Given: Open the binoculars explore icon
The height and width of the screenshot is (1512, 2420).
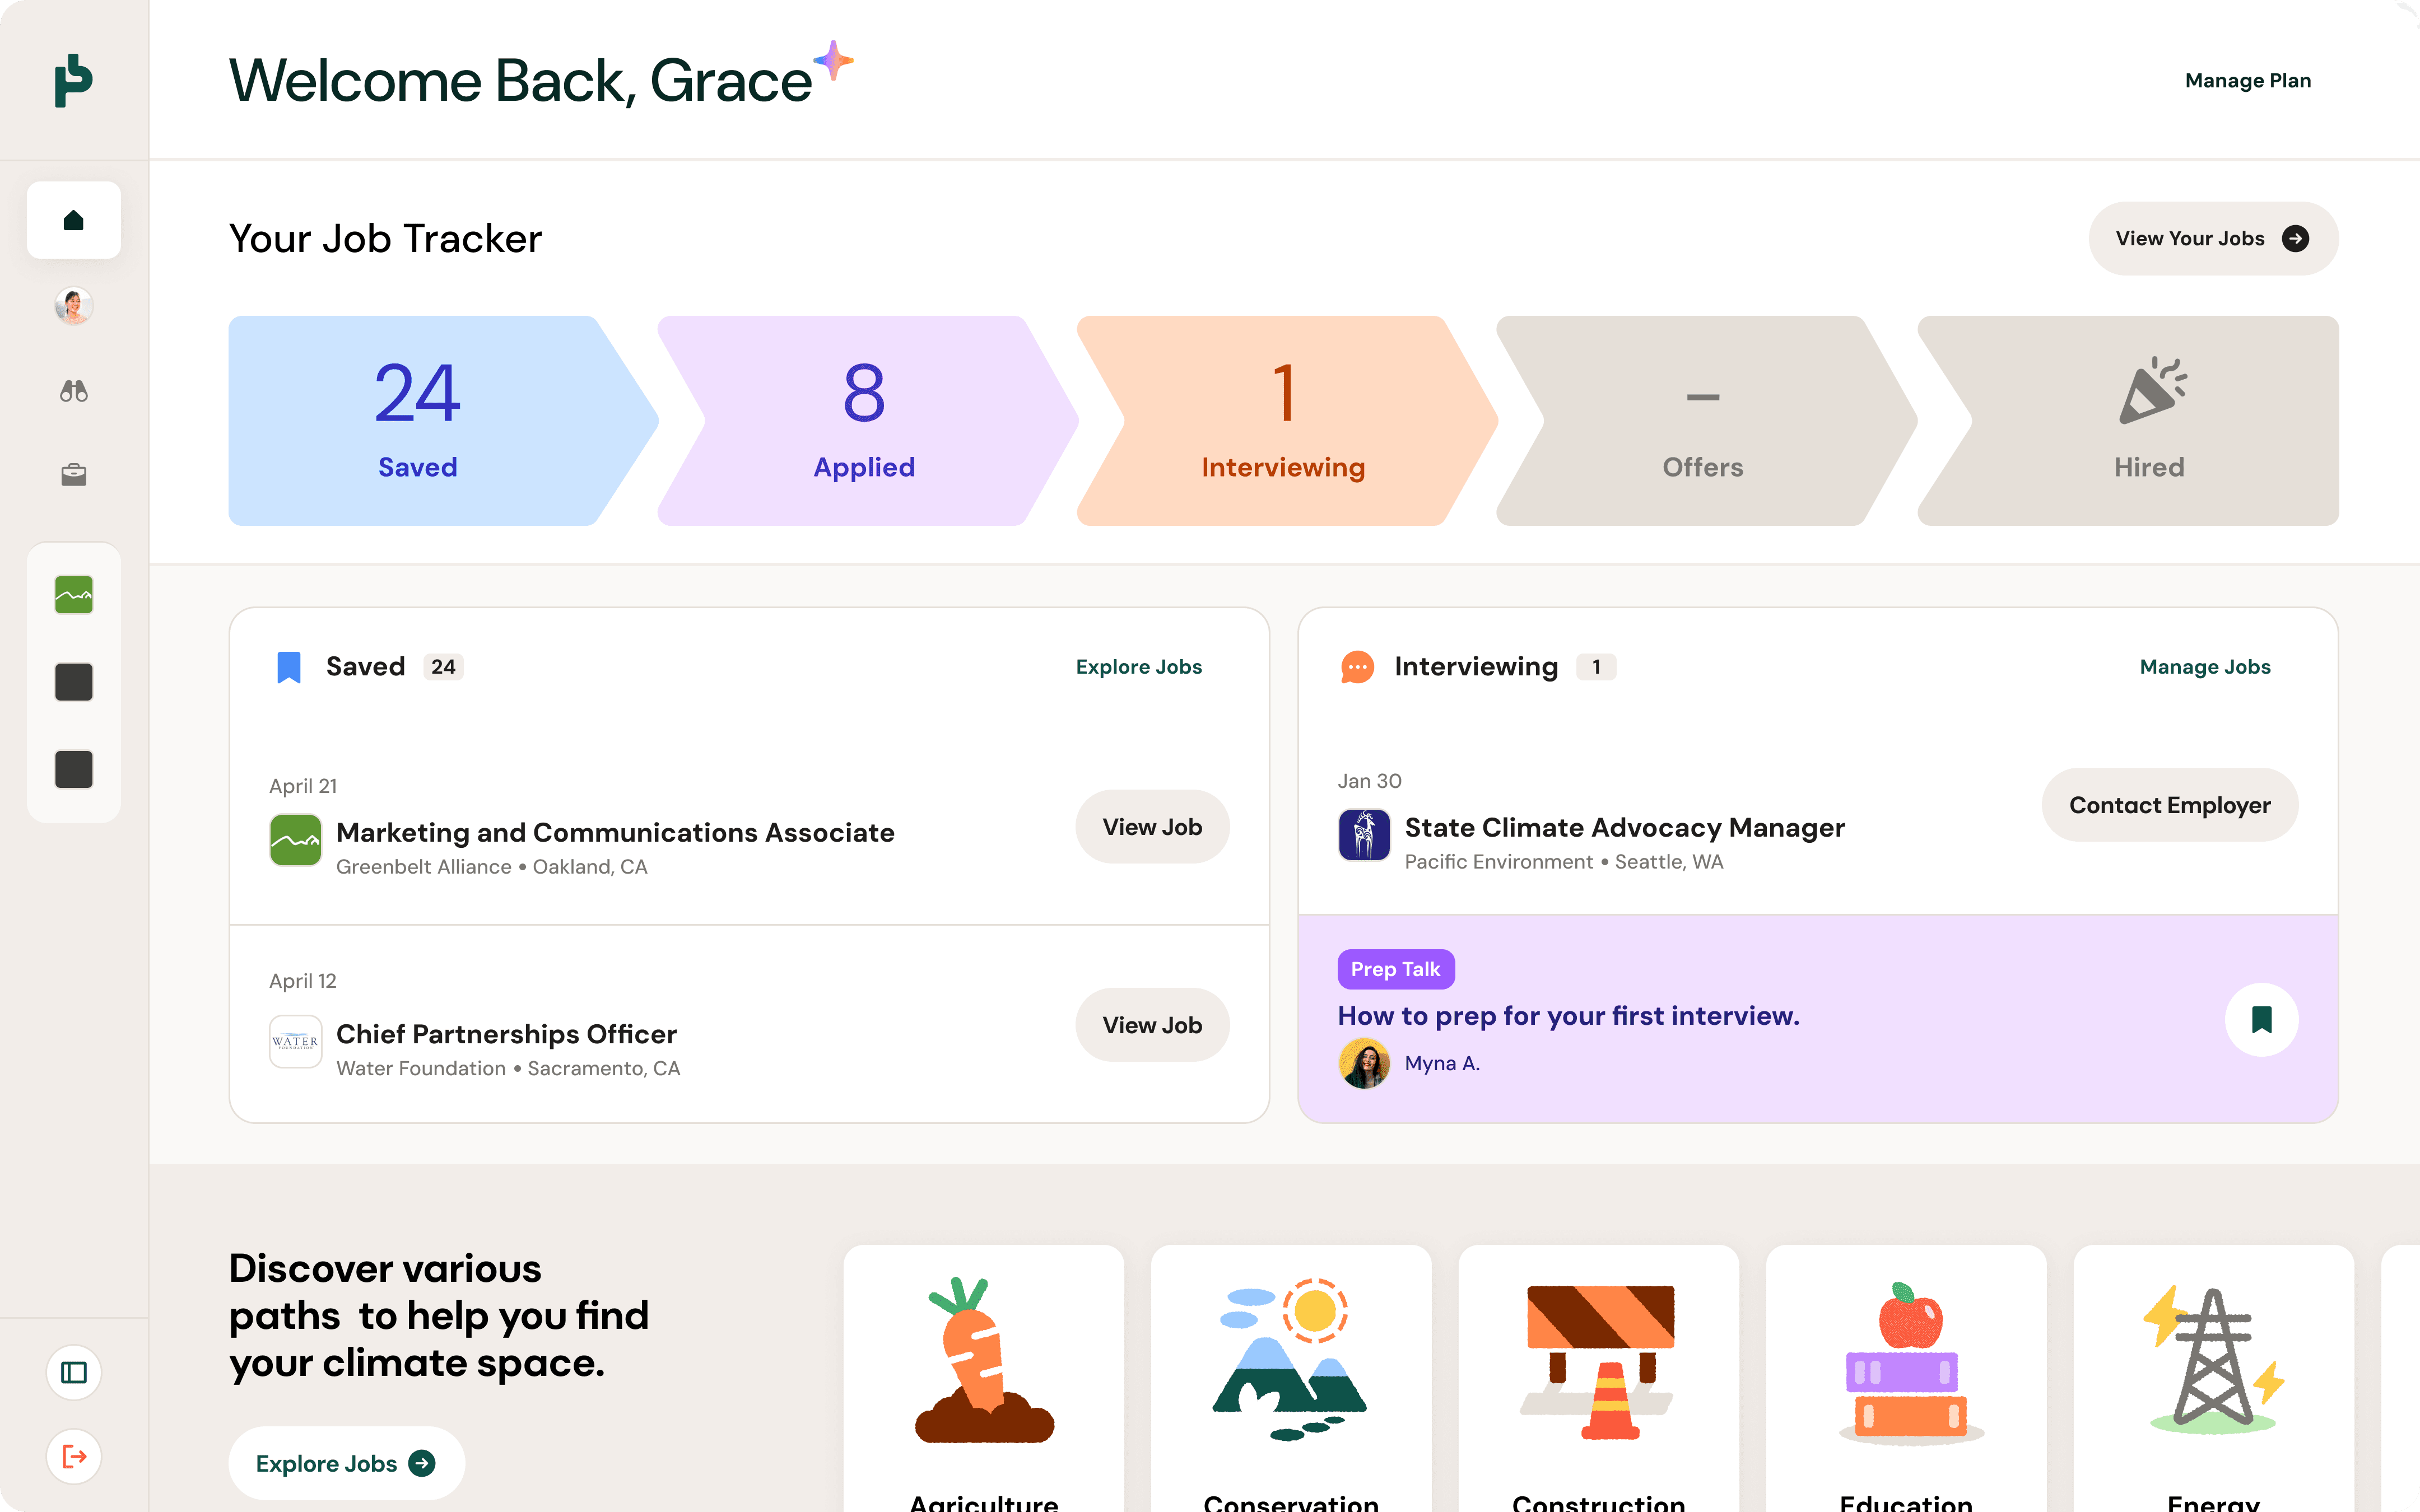Looking at the screenshot, I should point(73,391).
